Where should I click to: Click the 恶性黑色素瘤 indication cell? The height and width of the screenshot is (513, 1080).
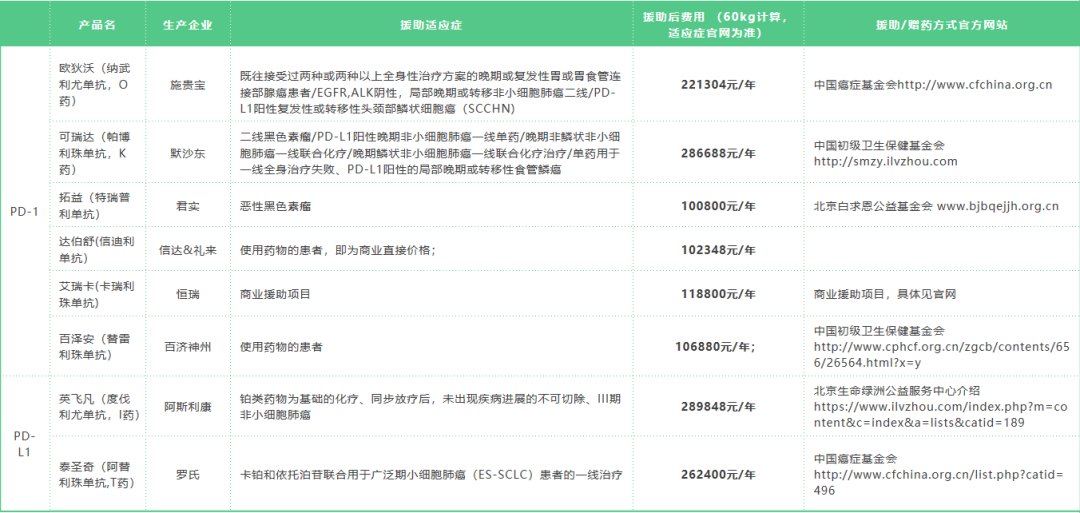(x=276, y=206)
